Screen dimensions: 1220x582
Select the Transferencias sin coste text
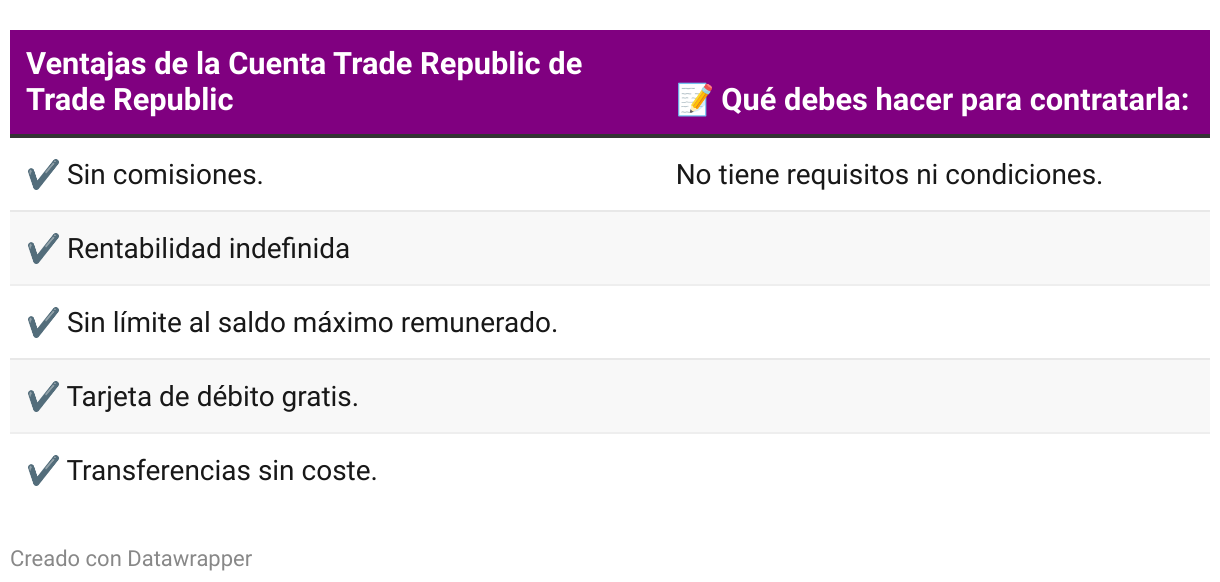(x=222, y=471)
